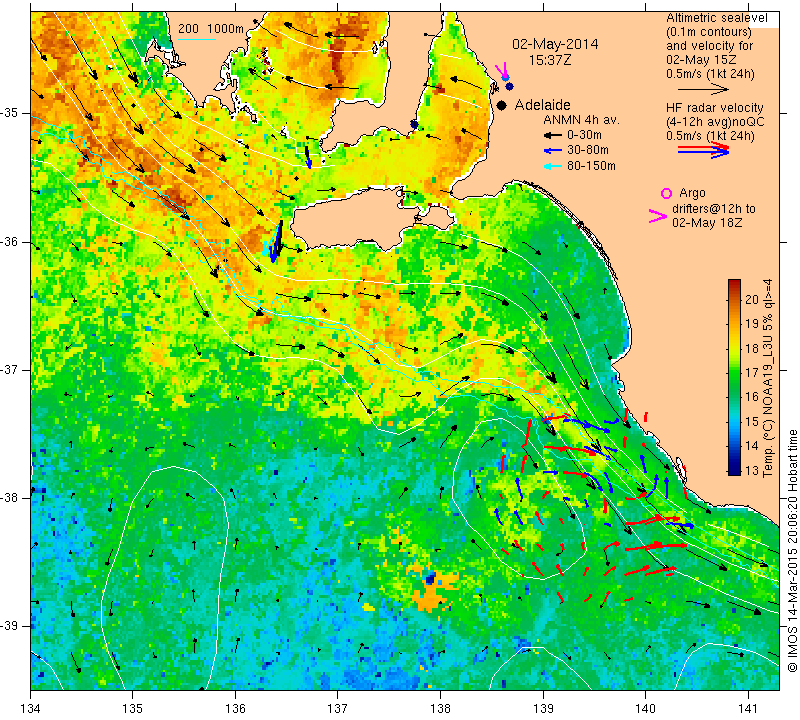Click the cyan 200 1000m isobath legend line
Viewport: 800px width, 720px height.
tap(196, 39)
